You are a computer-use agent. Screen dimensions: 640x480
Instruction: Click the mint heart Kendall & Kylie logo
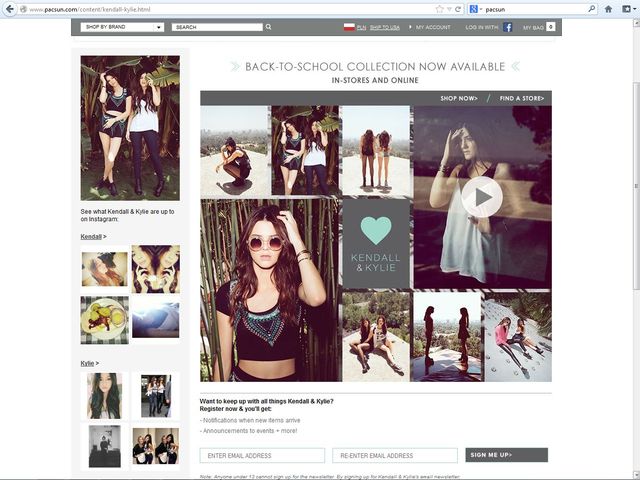coord(376,244)
